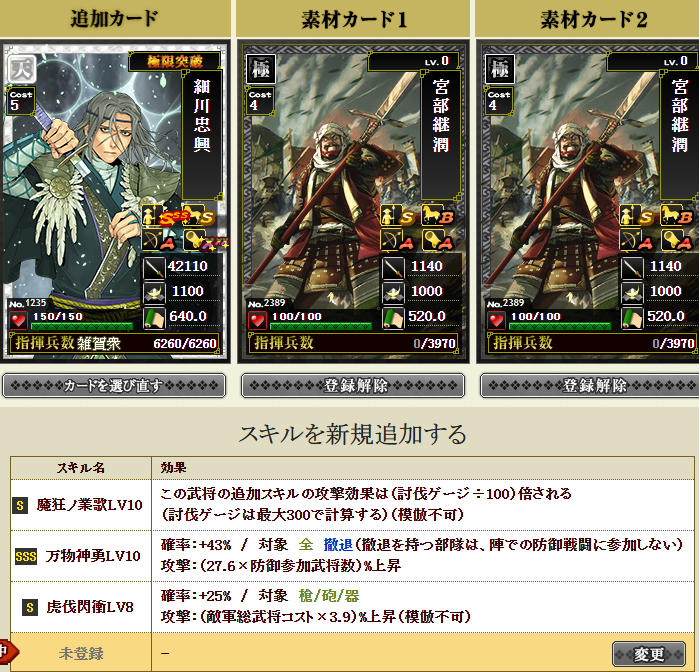Click the 極 rarity badge on 素材カード1
This screenshot has width=699, height=672.
(x=261, y=69)
